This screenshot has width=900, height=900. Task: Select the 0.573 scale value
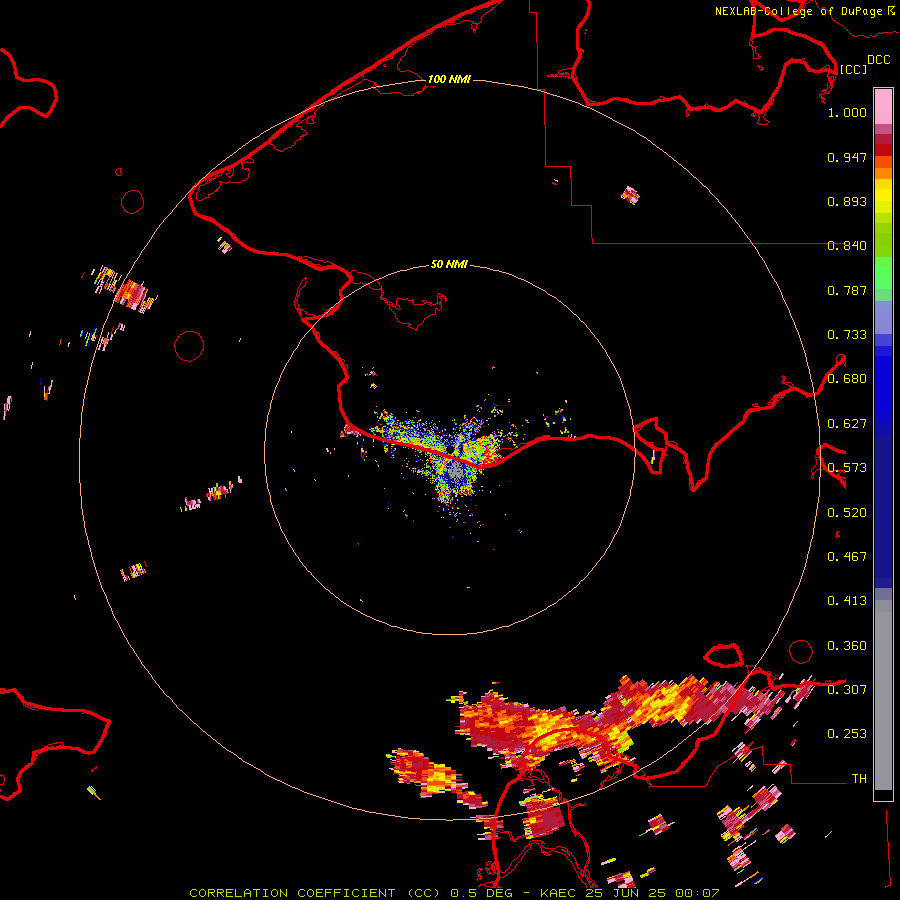pyautogui.click(x=847, y=468)
